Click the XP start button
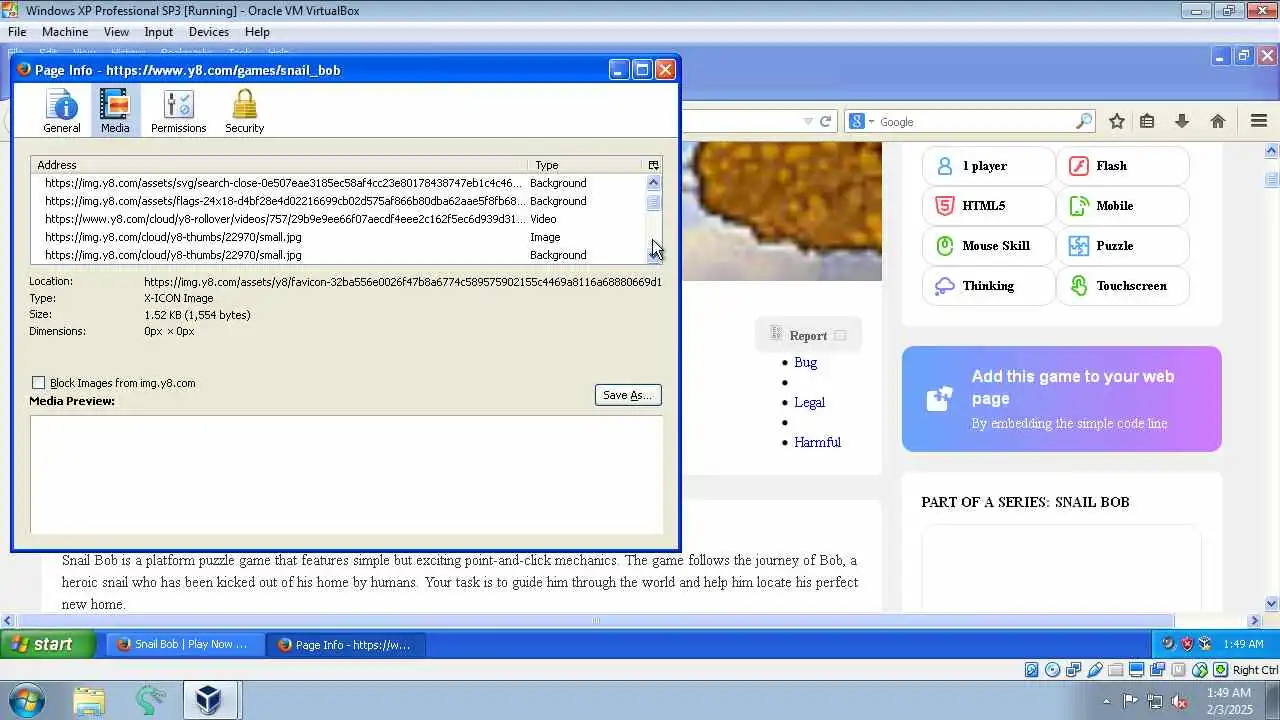1280x720 pixels. tap(47, 644)
